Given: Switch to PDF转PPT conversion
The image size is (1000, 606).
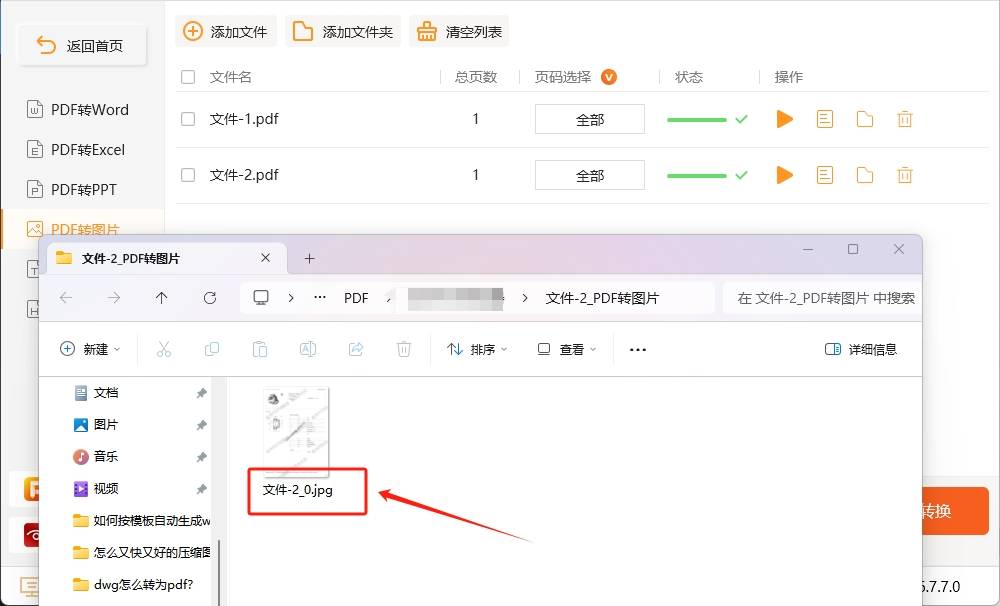Looking at the screenshot, I should [85, 189].
